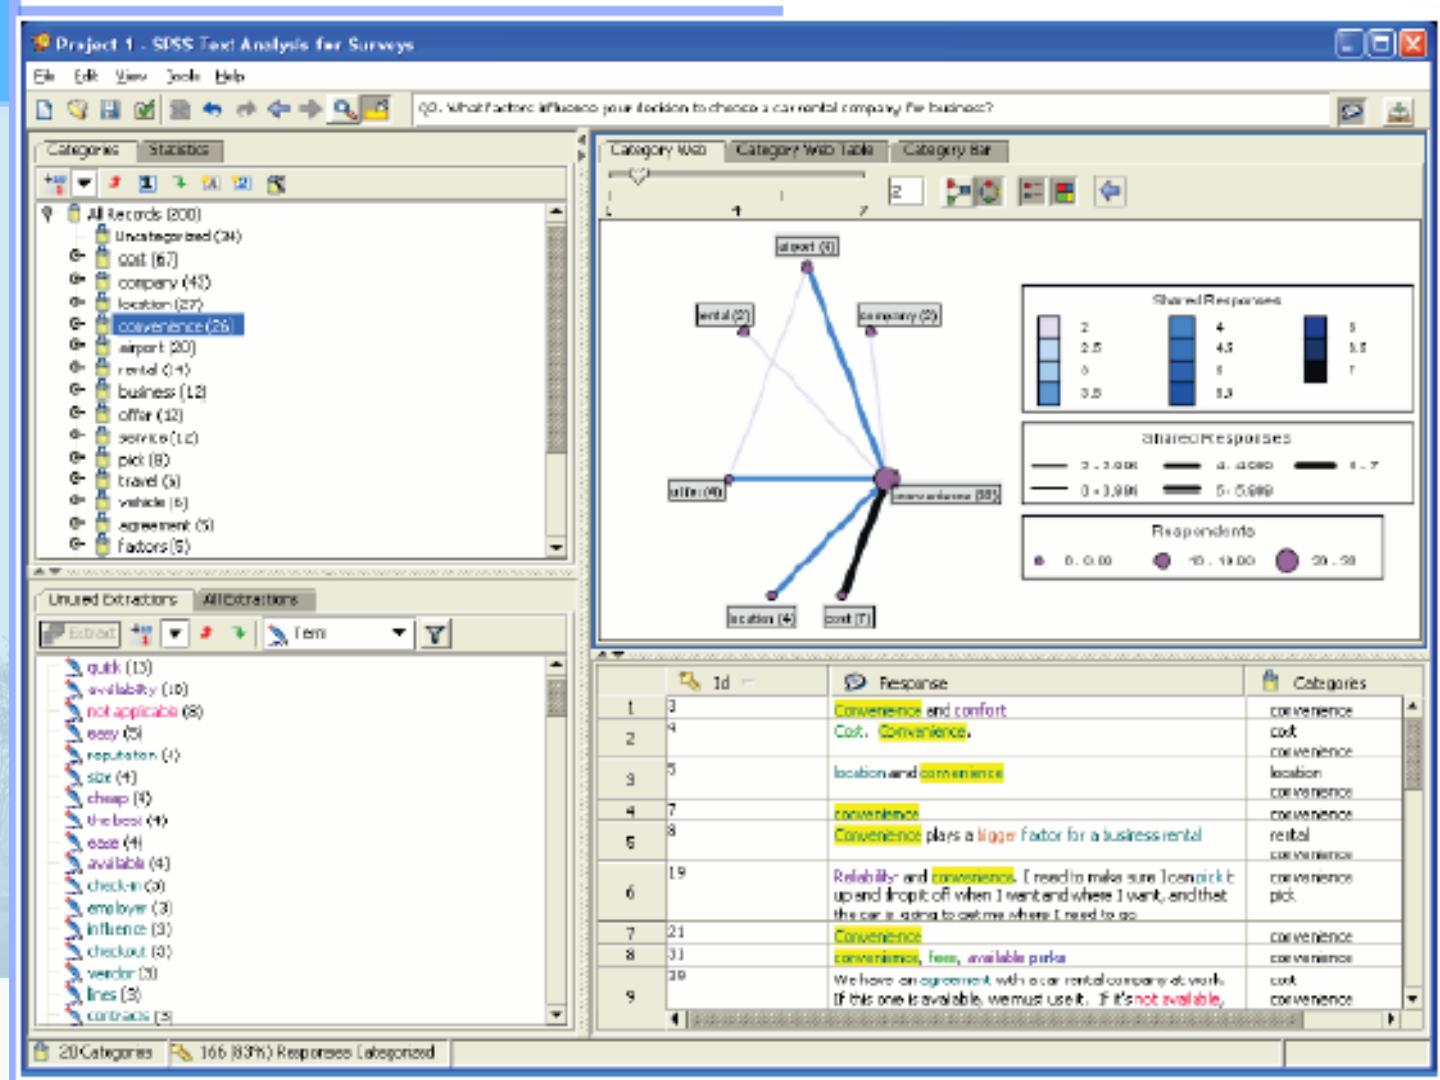
Task: Click the export icon right of question field
Action: tap(1398, 110)
